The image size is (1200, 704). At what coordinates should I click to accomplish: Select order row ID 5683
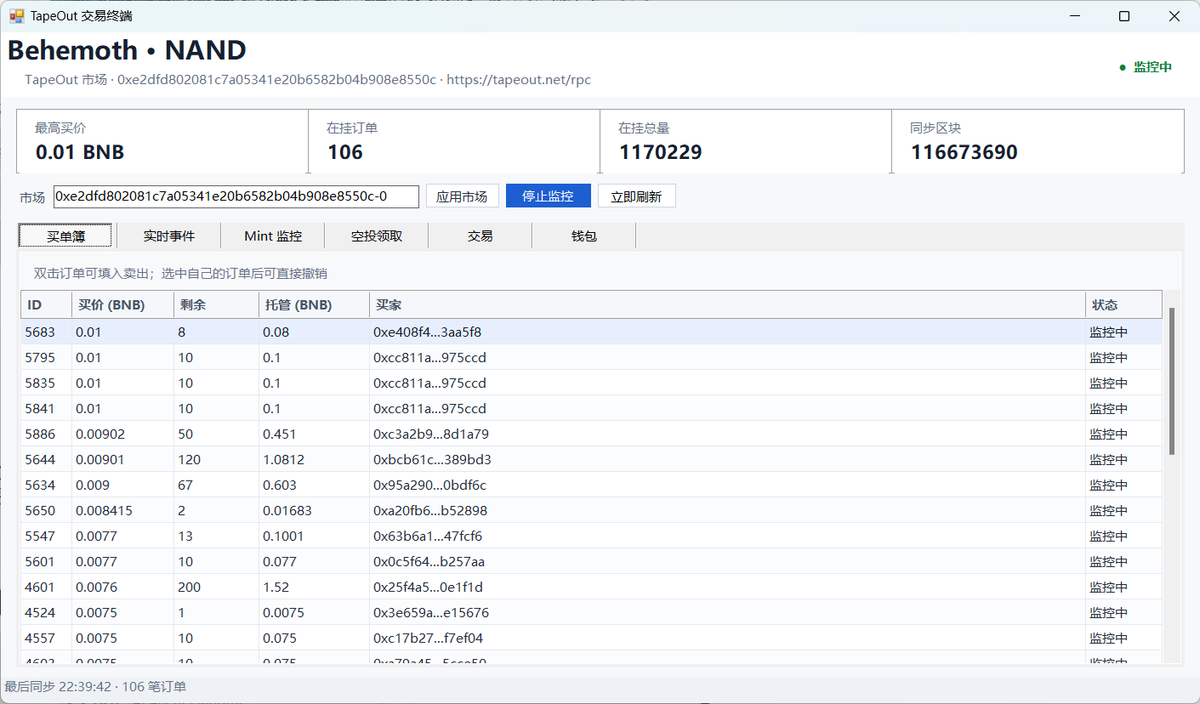pos(592,332)
